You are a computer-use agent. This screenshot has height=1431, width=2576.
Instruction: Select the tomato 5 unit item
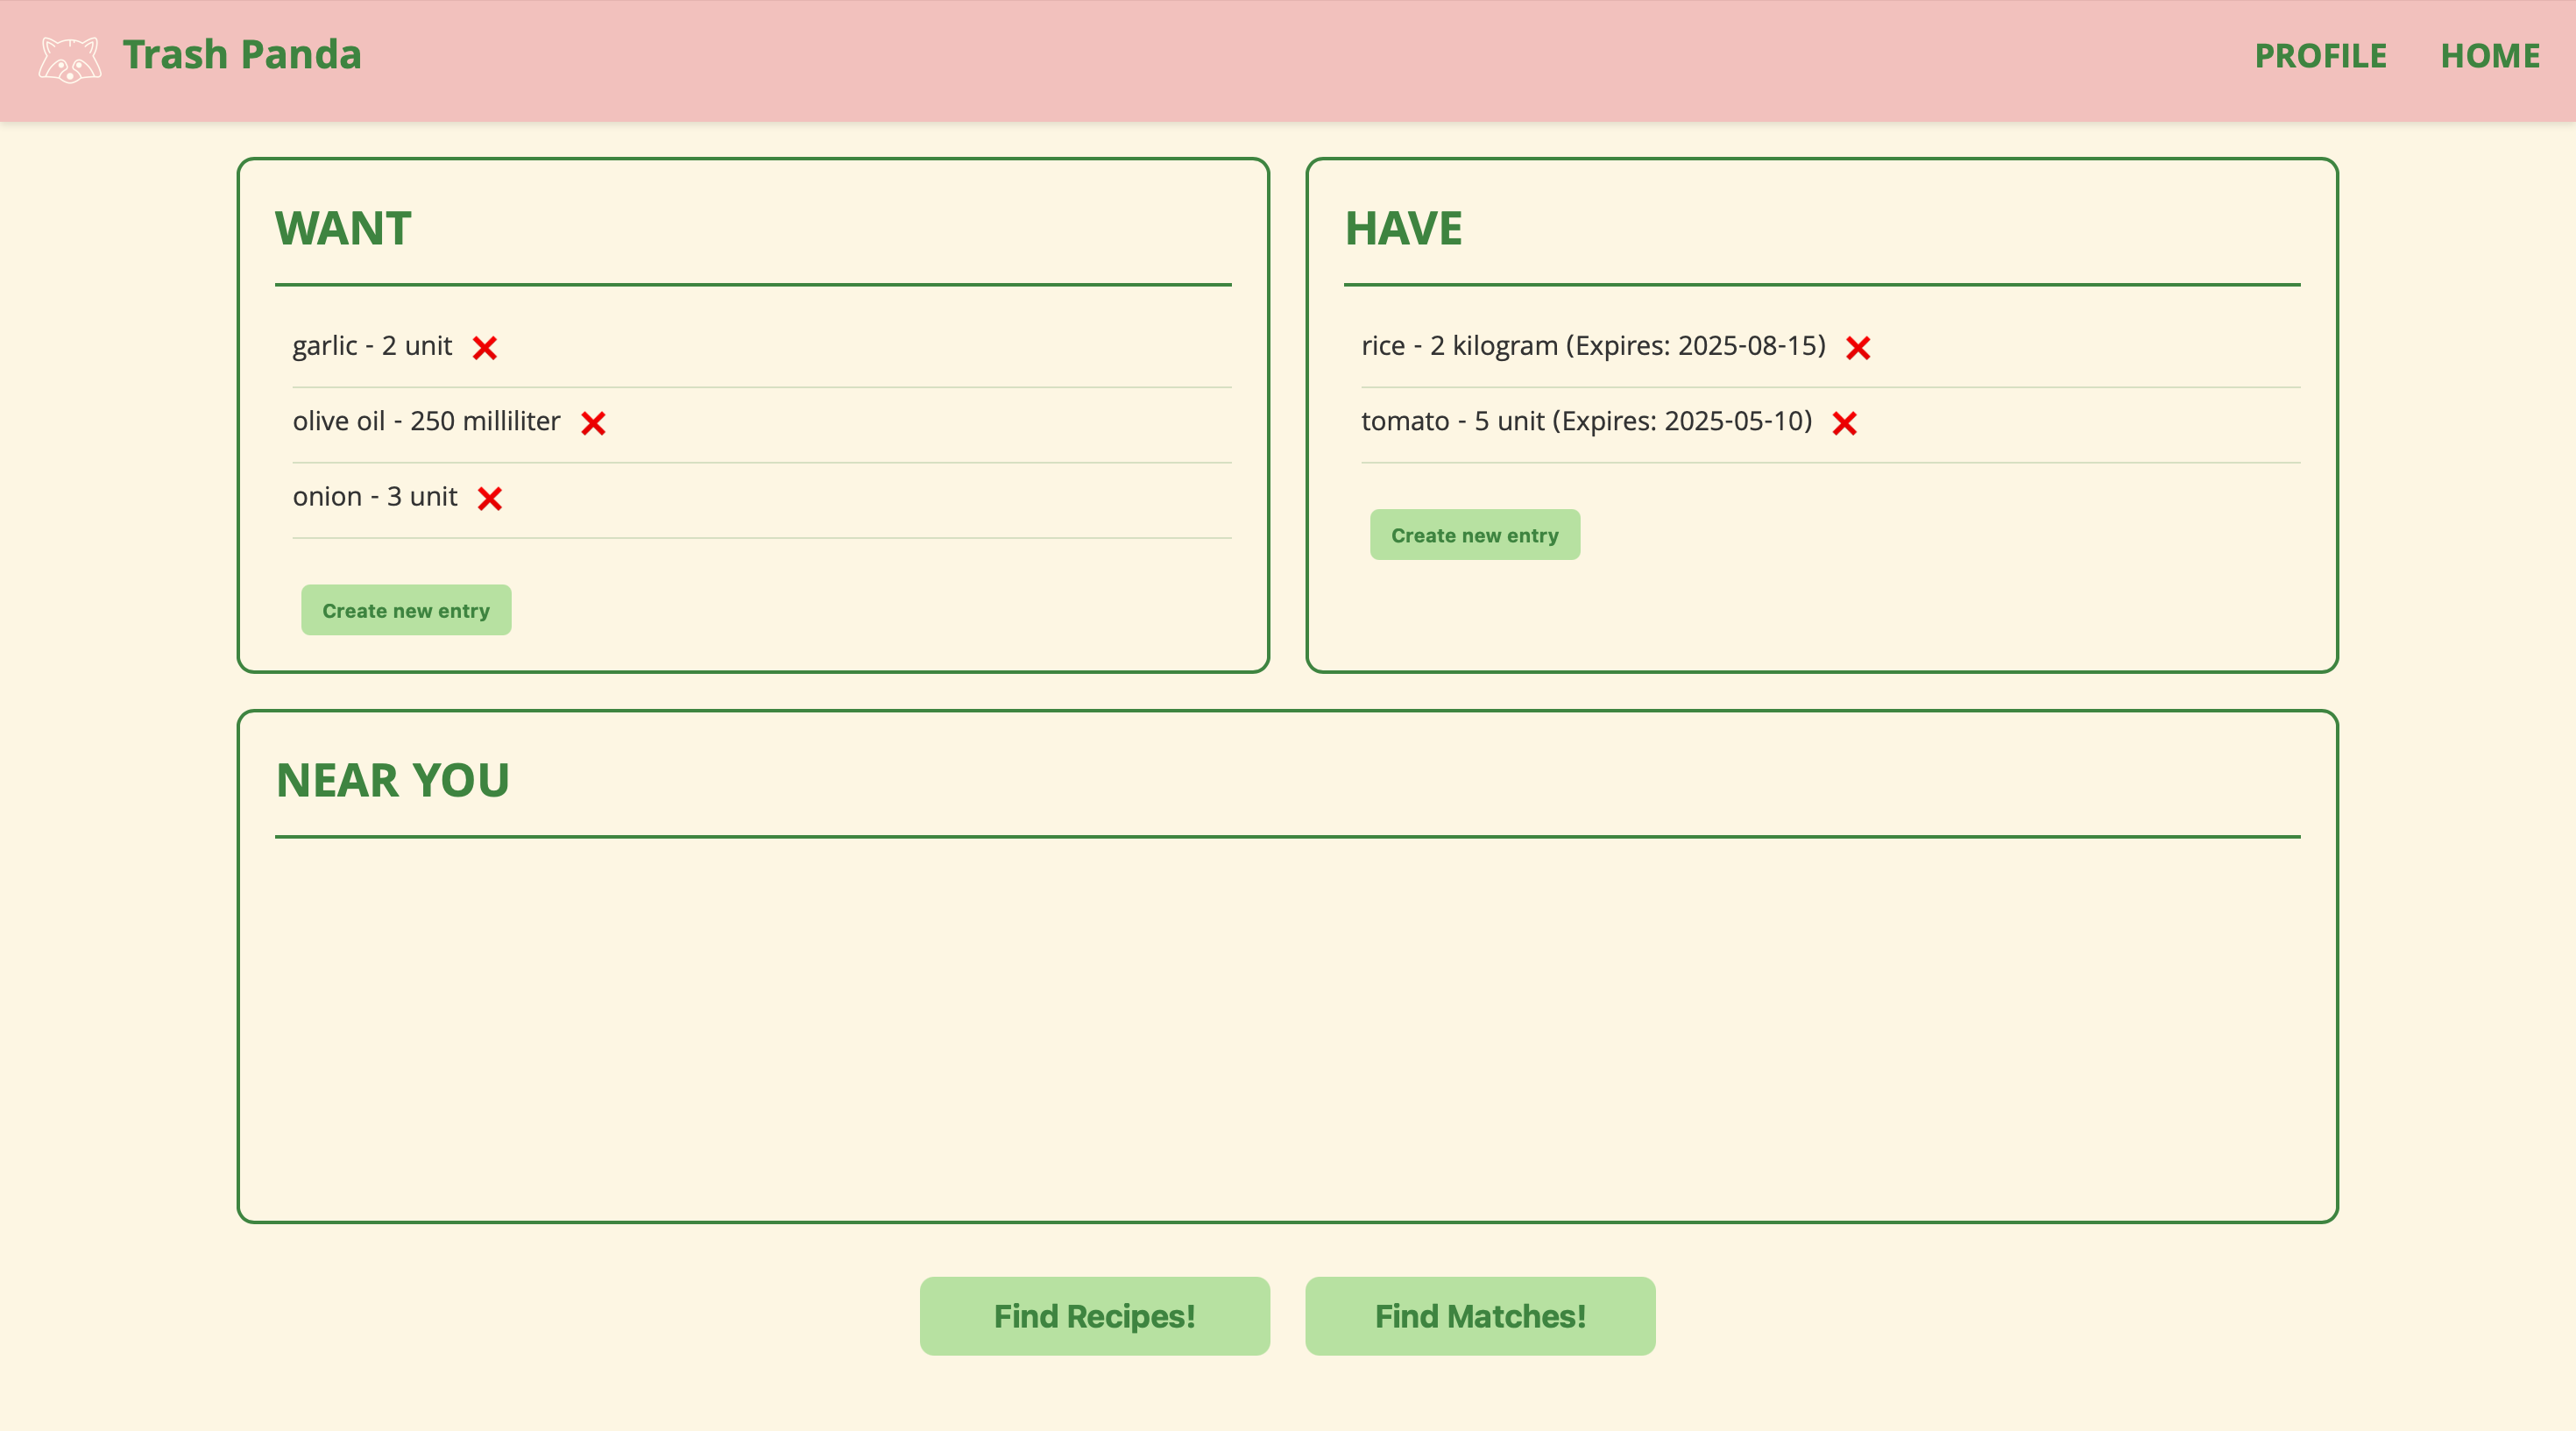tap(1586, 421)
